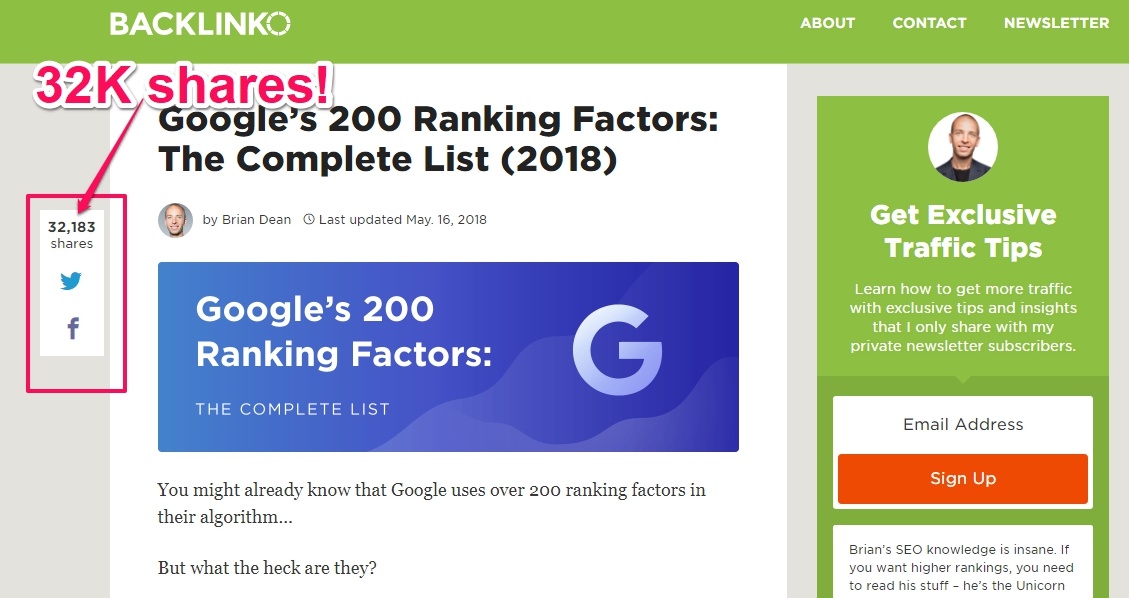Open the Backlinko logo homepage link
The height and width of the screenshot is (598, 1129).
(200, 24)
